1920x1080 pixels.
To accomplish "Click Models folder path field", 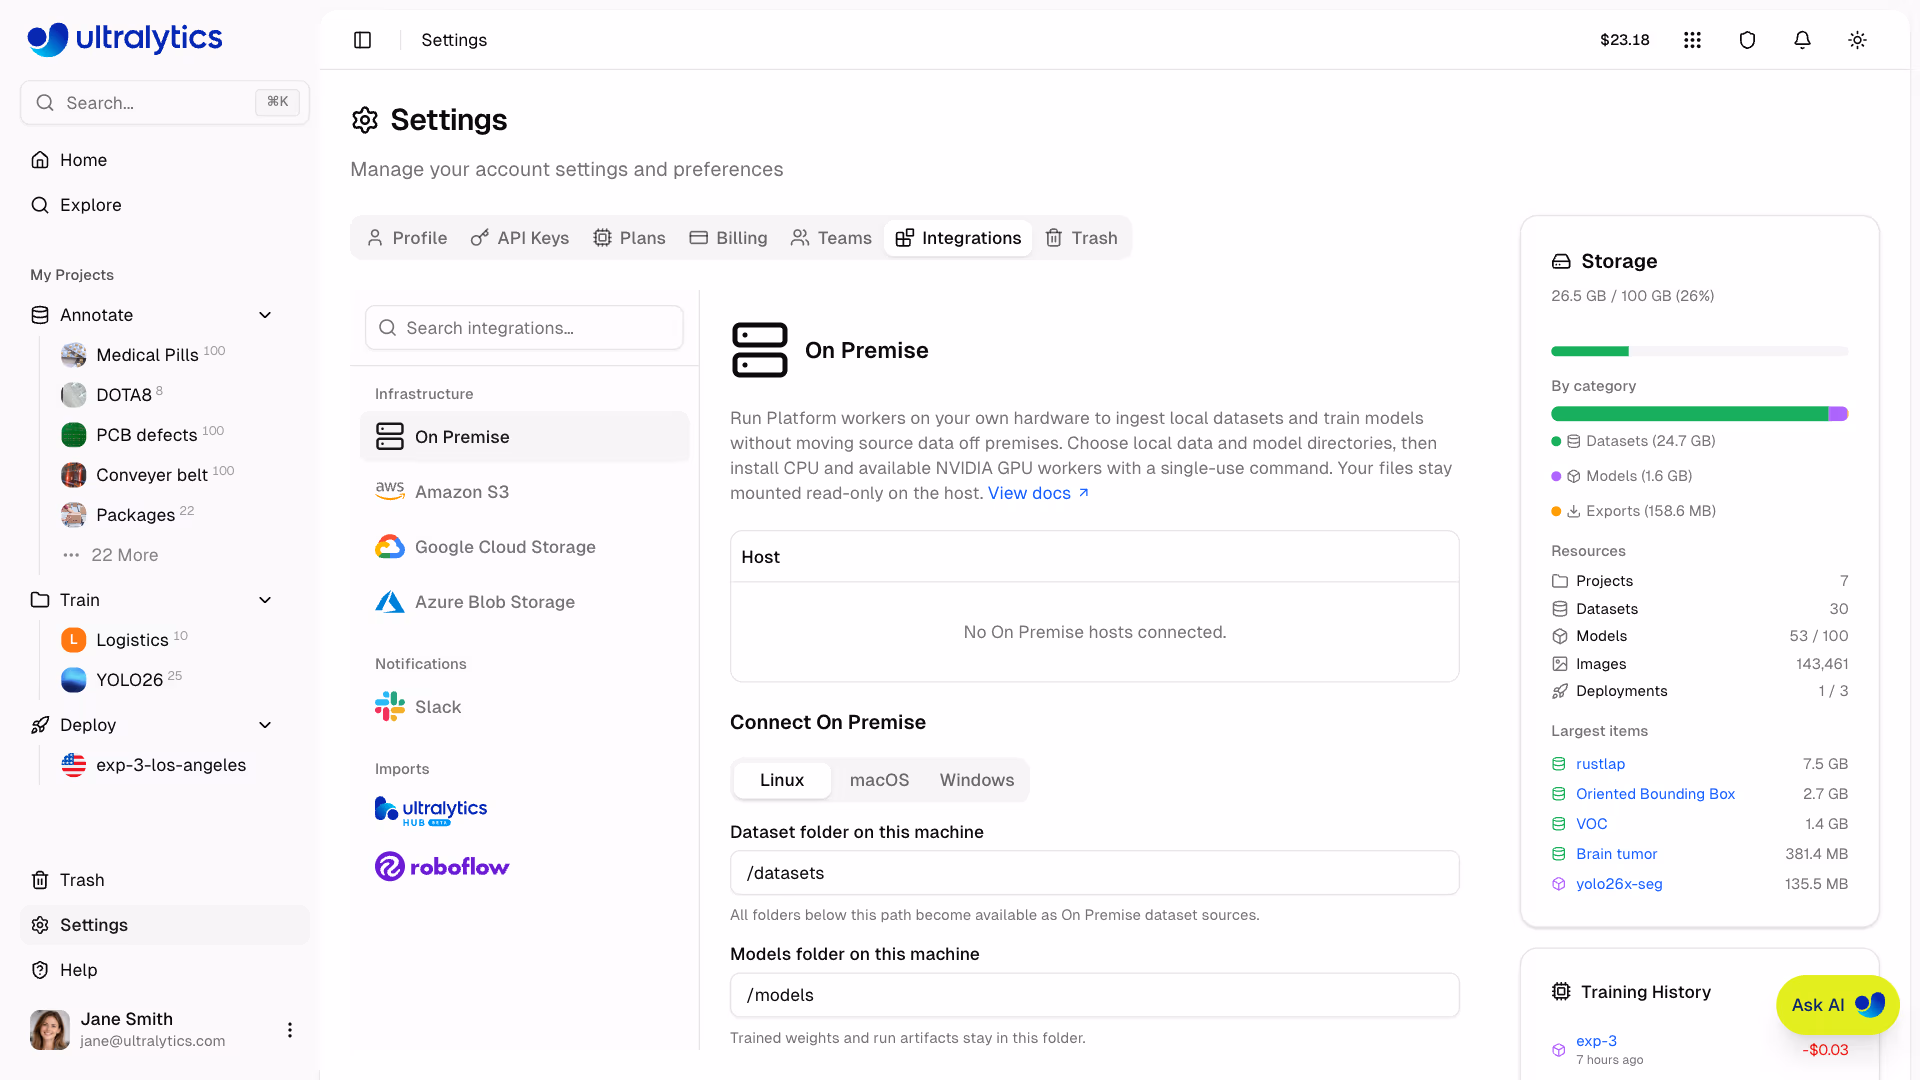I will point(1094,995).
